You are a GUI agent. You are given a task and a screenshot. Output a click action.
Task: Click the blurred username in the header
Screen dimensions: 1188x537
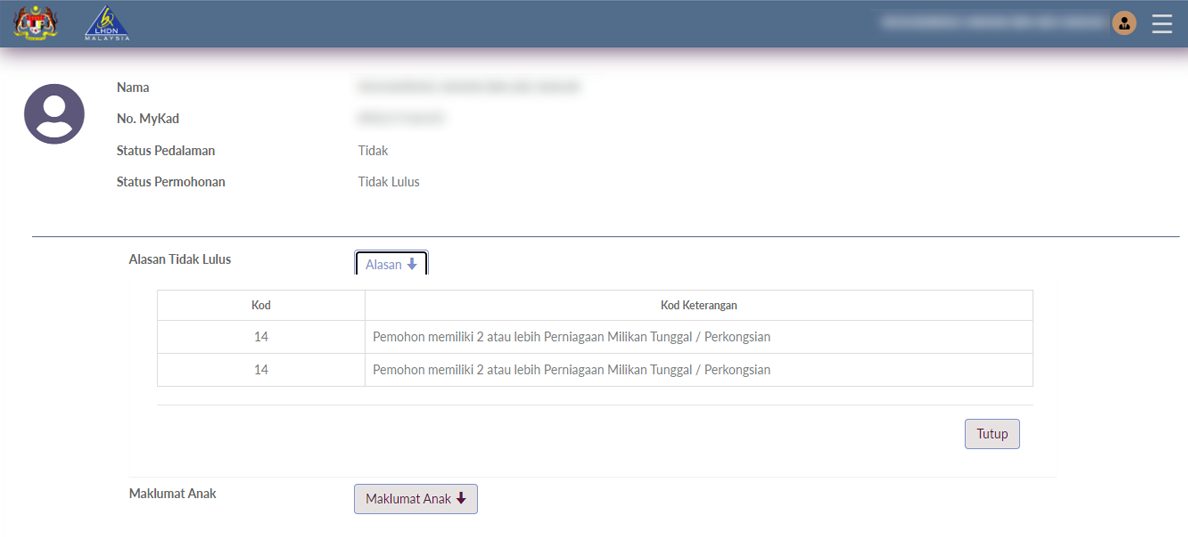coord(993,22)
